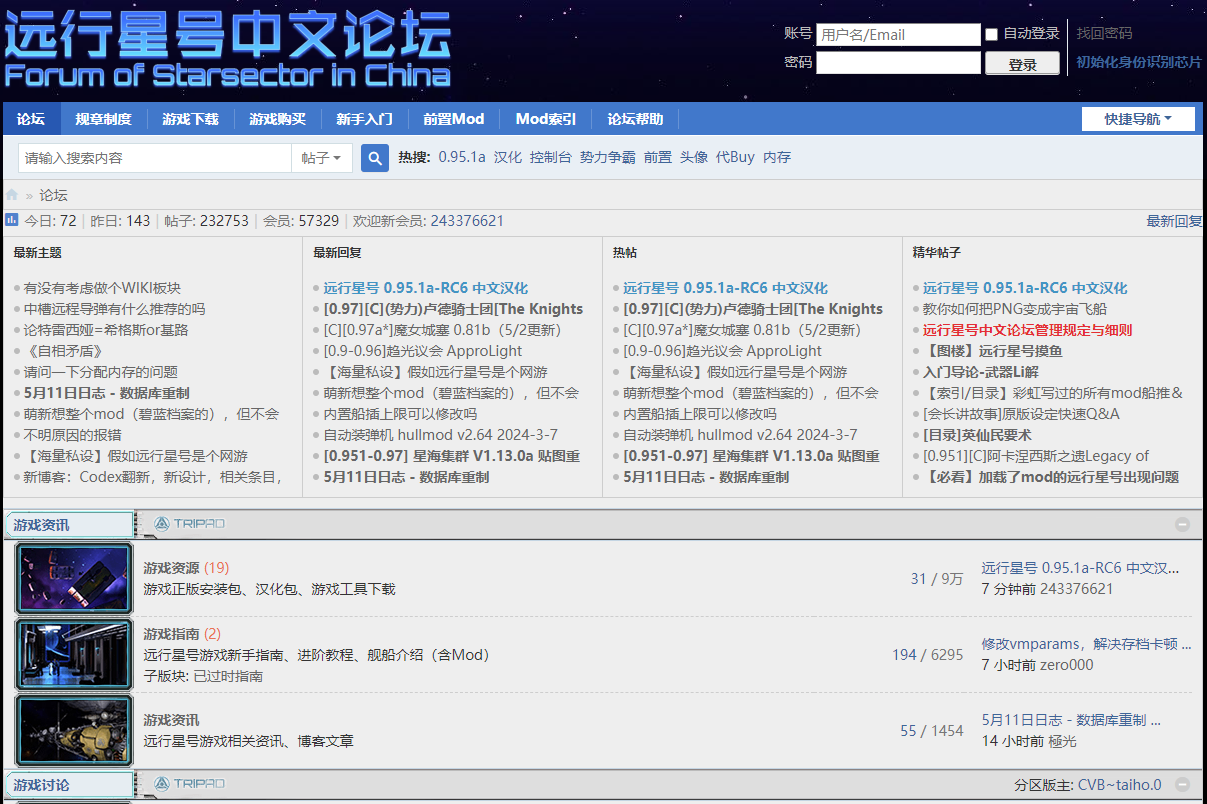This screenshot has height=804, width=1207.
Task: Click the 游戏讨论 section header label
Action: pyautogui.click(x=42, y=785)
